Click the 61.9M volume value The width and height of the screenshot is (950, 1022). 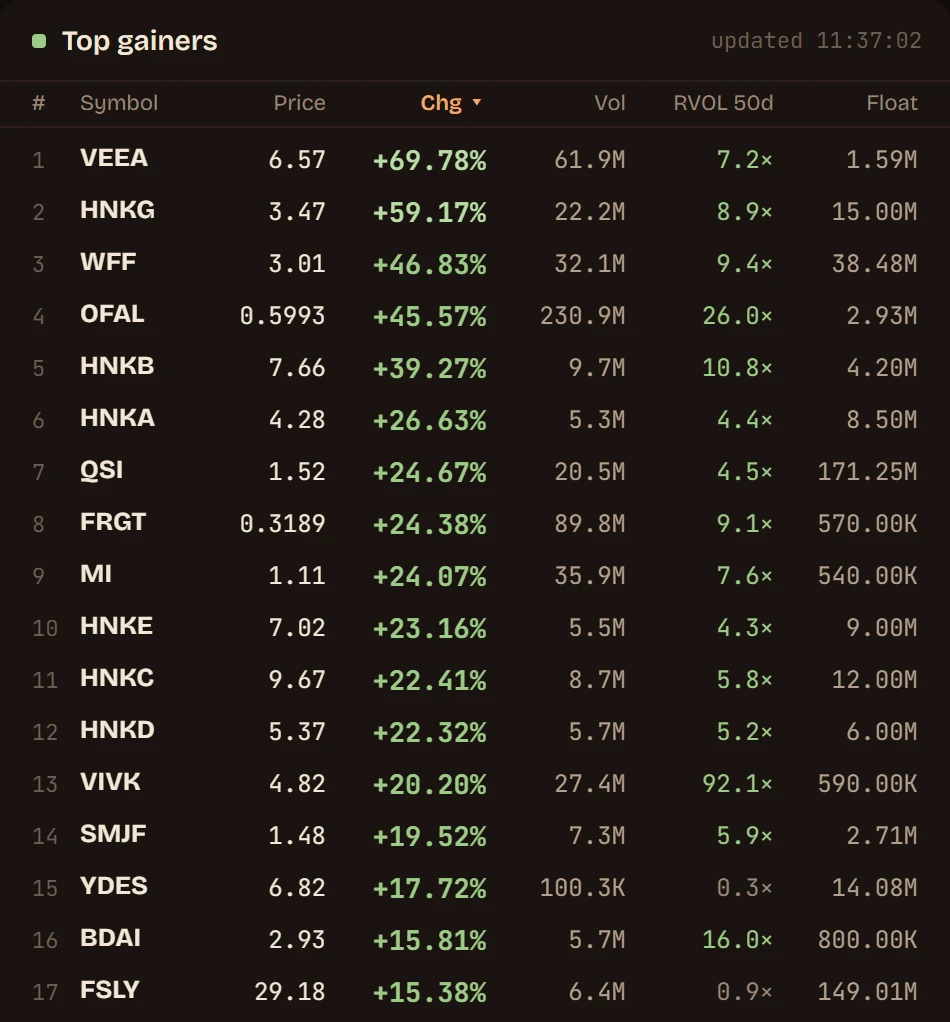[x=590, y=160]
